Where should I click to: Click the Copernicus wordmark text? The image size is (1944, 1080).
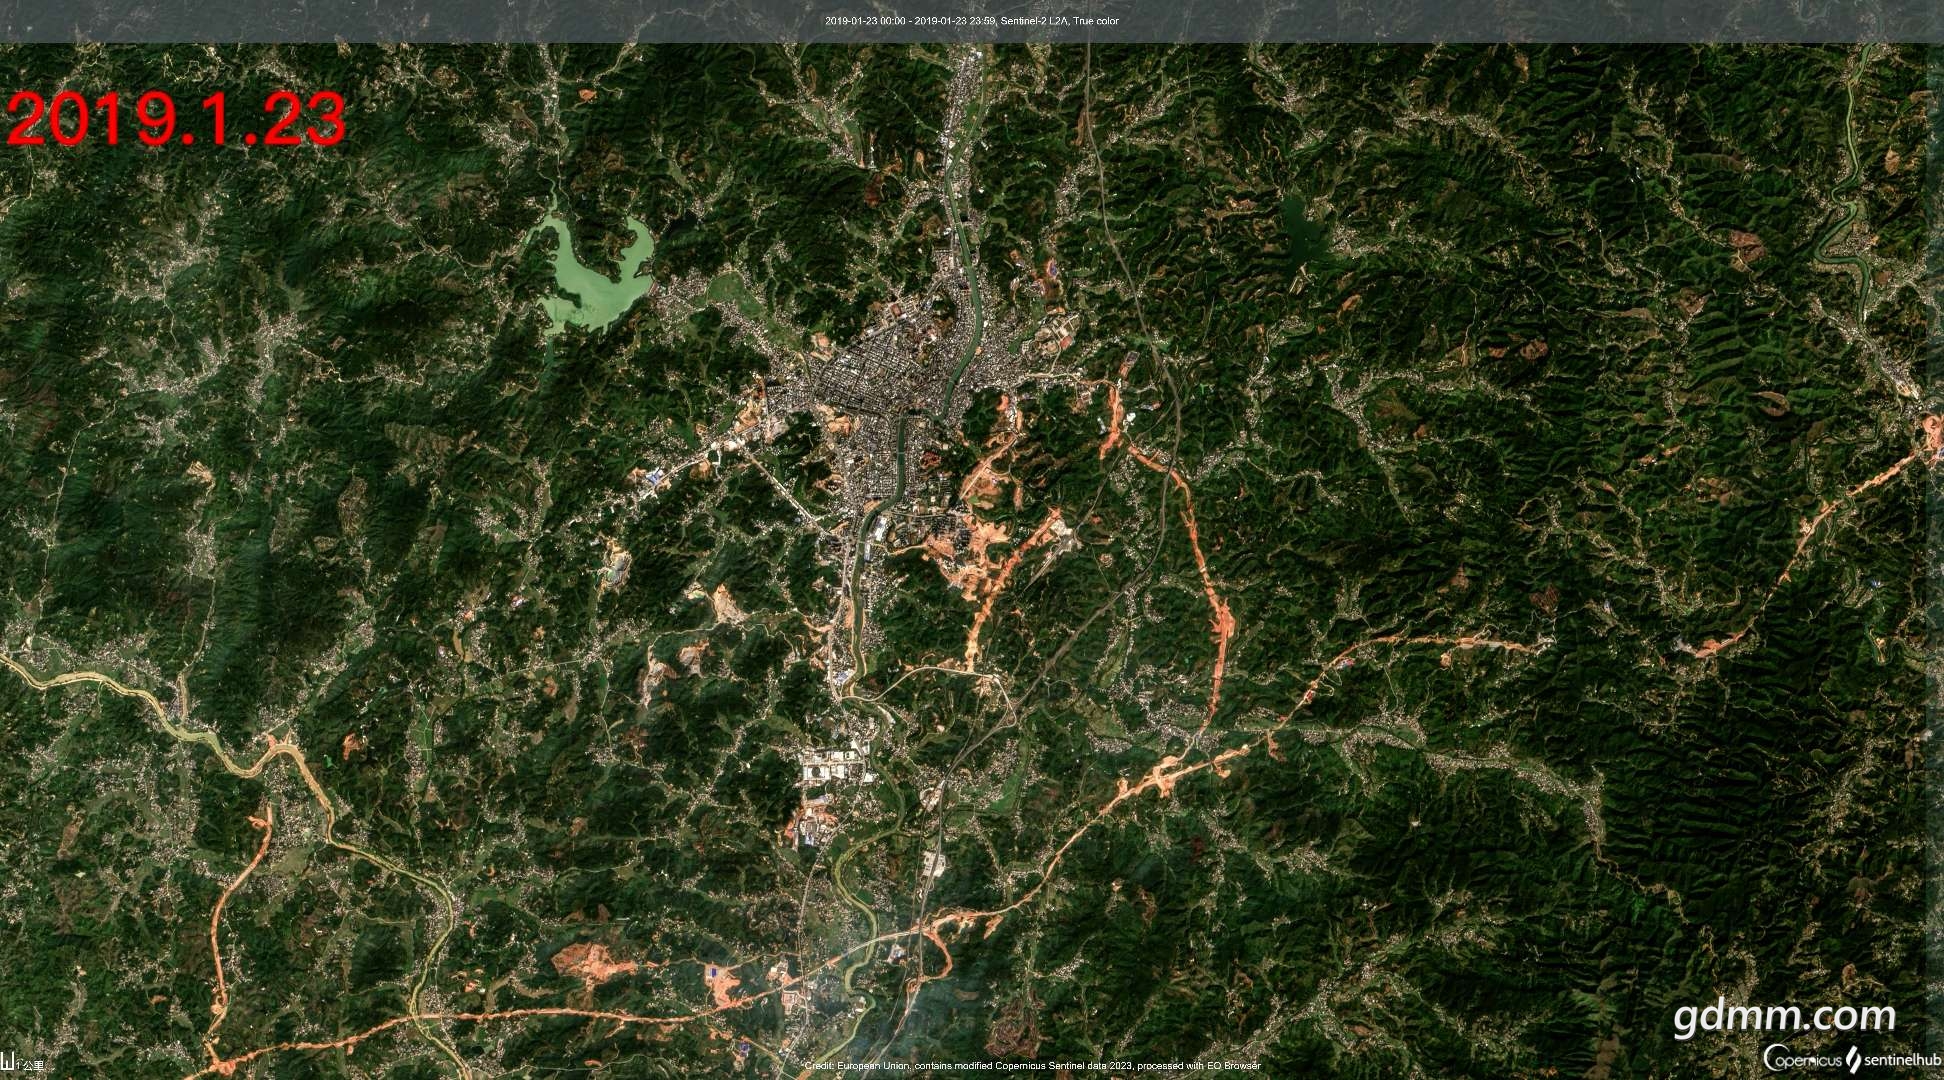[1810, 1061]
